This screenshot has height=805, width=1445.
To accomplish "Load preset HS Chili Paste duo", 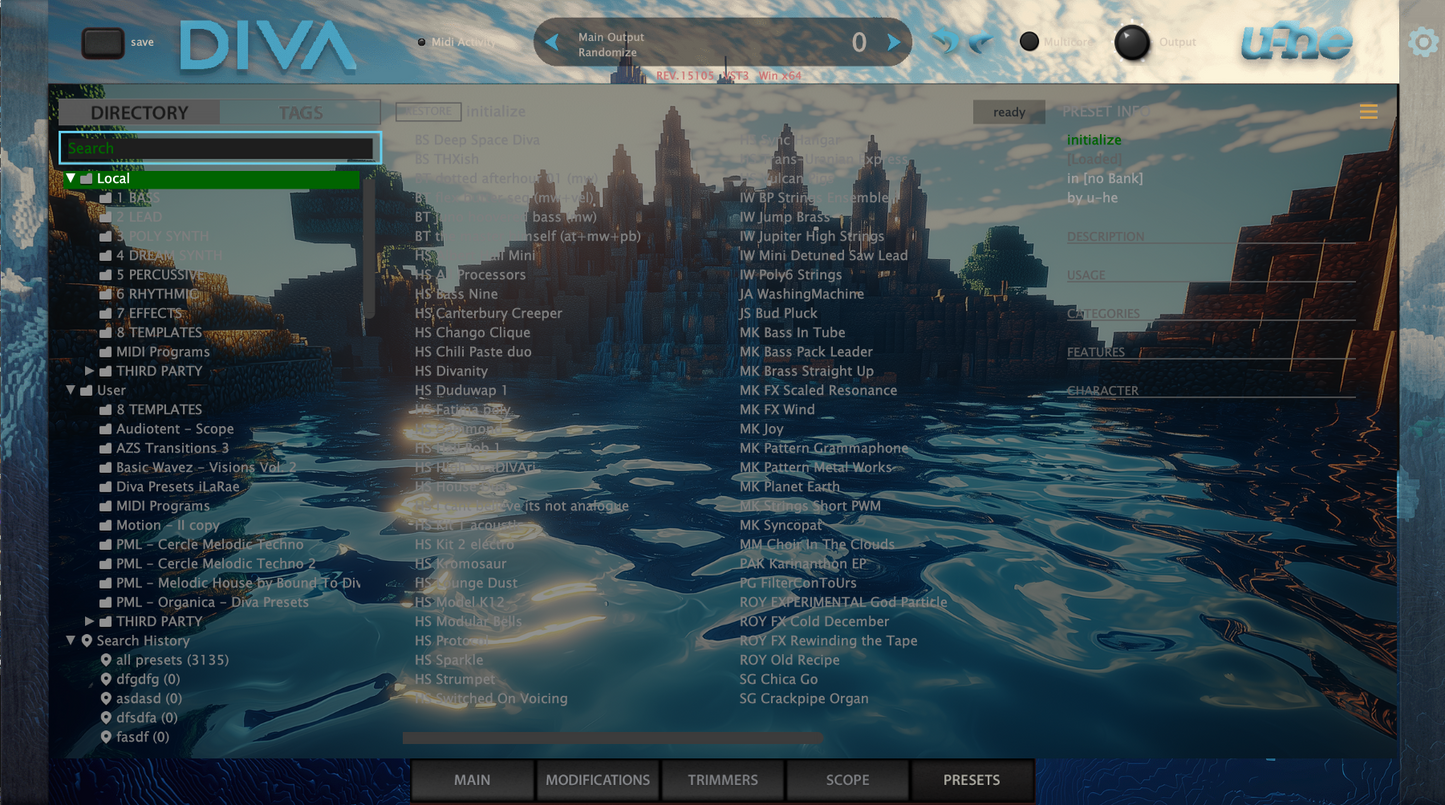I will click(474, 352).
